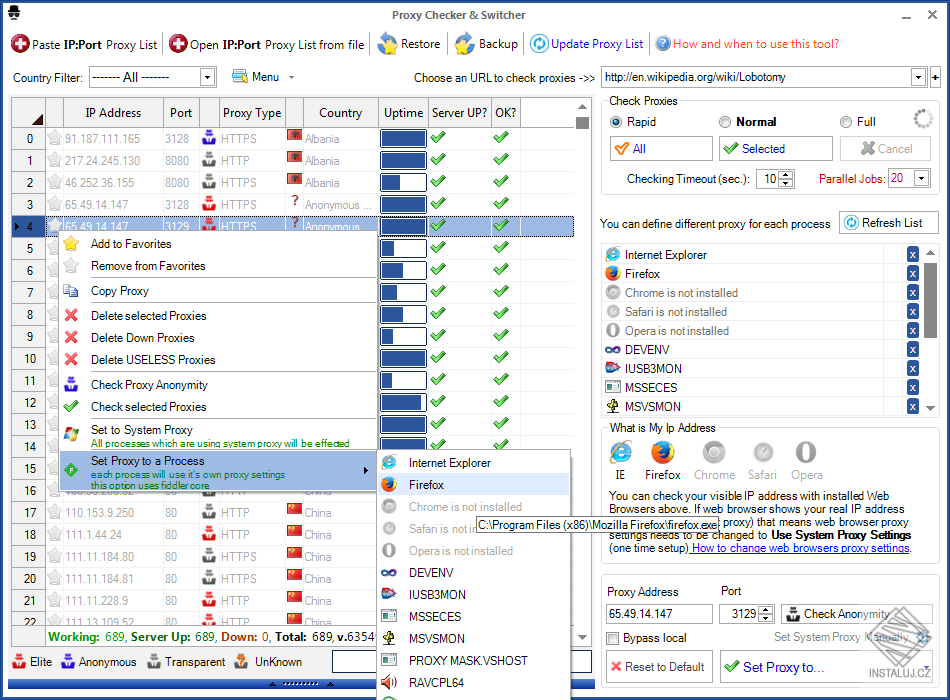Choose Delete USELESS Proxies from context menu
The image size is (950, 700).
pos(153,359)
